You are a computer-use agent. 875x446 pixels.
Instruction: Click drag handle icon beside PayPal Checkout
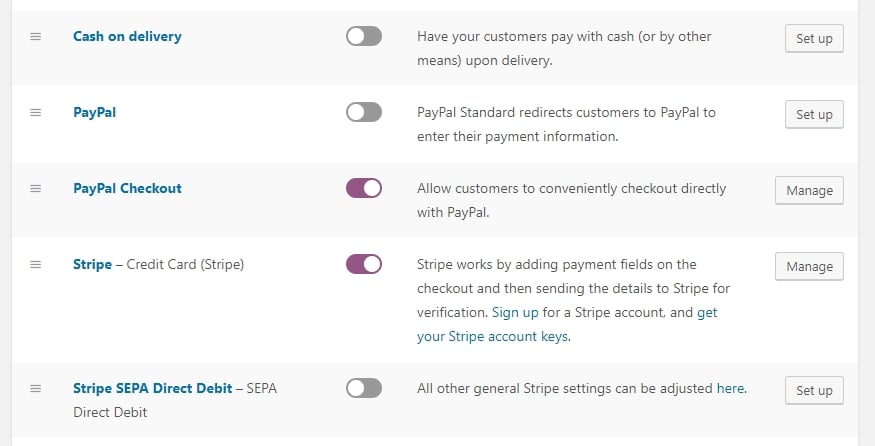pos(36,188)
